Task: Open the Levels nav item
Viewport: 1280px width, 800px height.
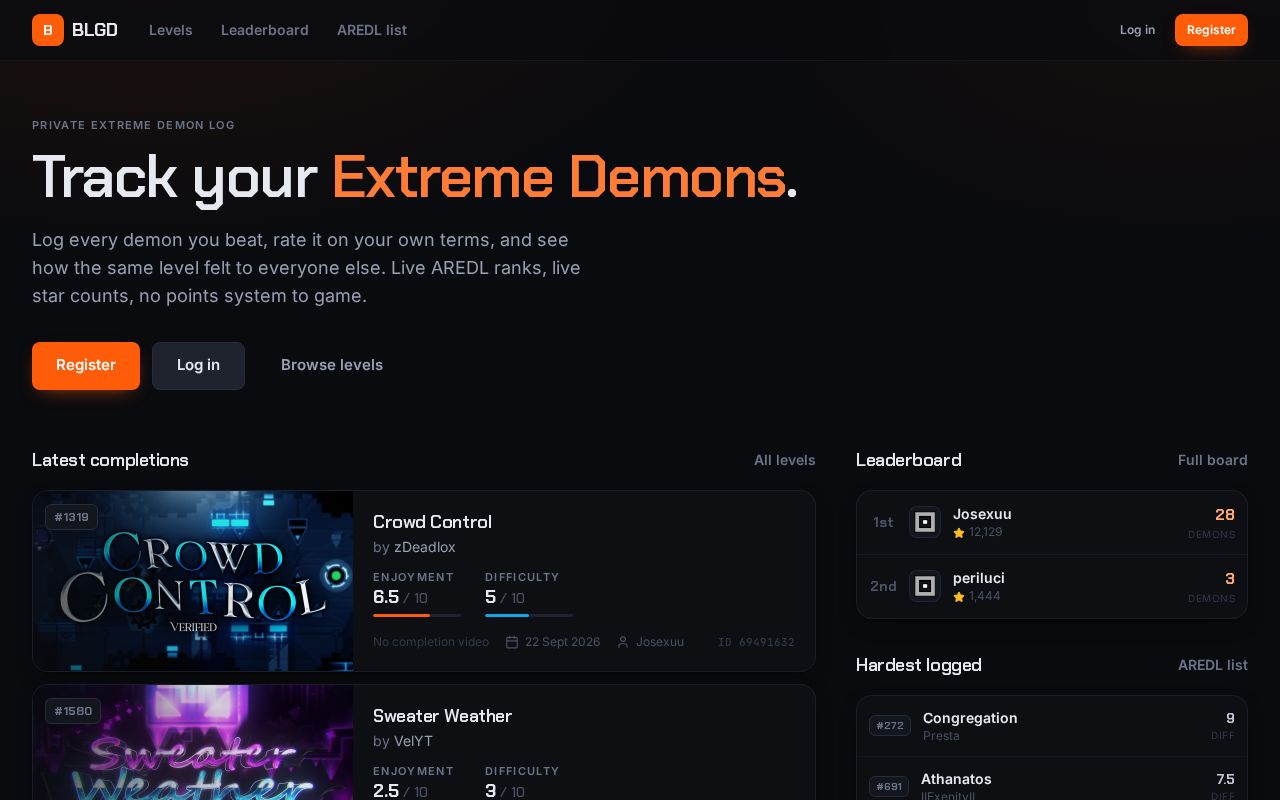Action: point(171,30)
